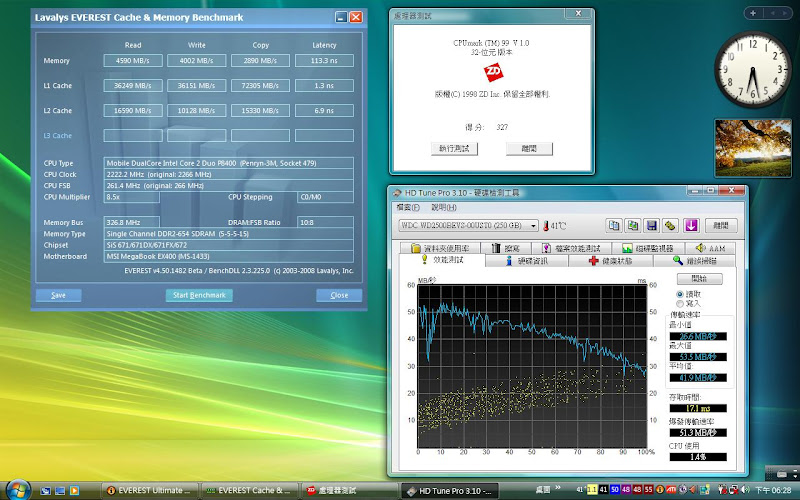Click the Exit button in CPUmark window
The width and height of the screenshot is (800, 500).
click(529, 148)
